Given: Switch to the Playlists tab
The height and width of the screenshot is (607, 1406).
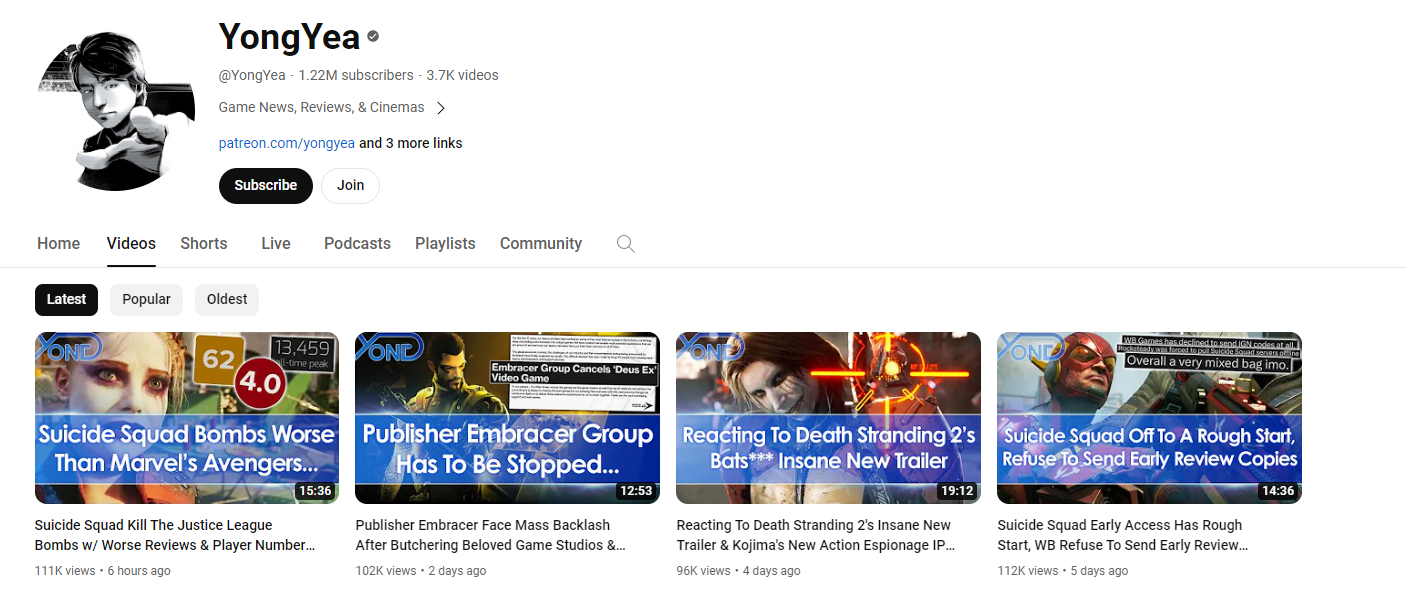Looking at the screenshot, I should pyautogui.click(x=445, y=243).
